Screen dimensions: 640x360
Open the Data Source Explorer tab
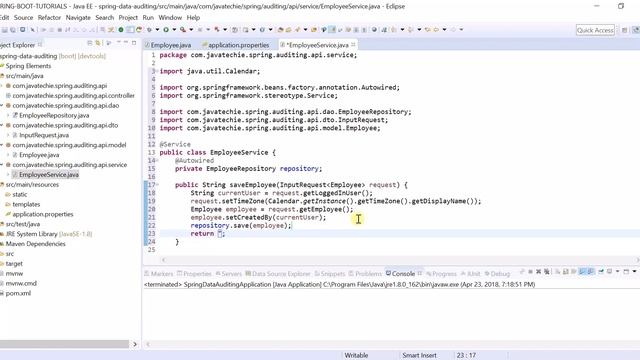(278, 274)
